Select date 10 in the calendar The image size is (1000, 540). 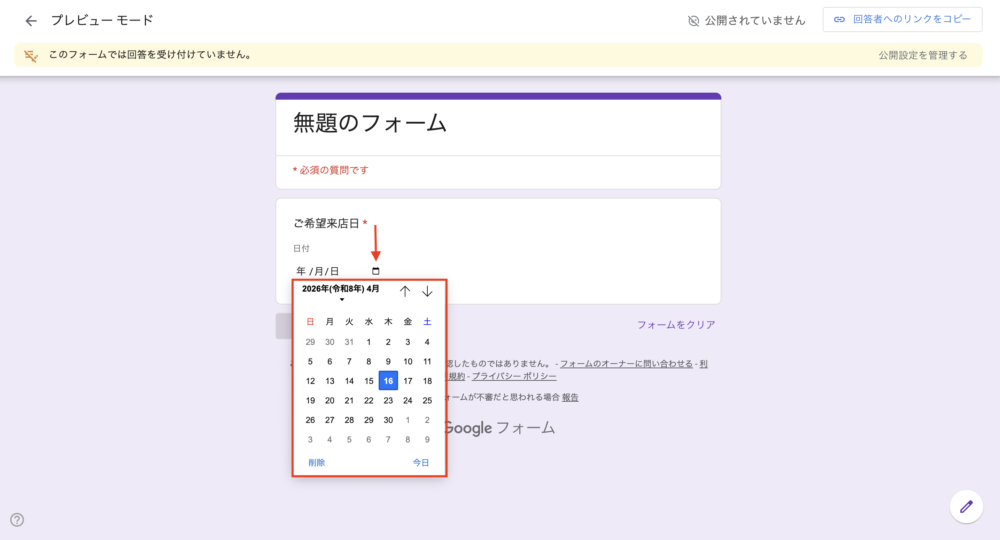coord(408,361)
